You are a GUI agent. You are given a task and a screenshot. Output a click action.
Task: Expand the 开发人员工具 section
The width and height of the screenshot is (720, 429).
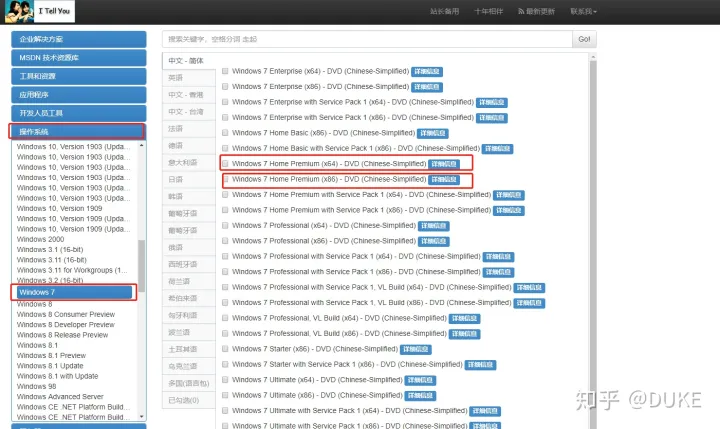(x=79, y=113)
